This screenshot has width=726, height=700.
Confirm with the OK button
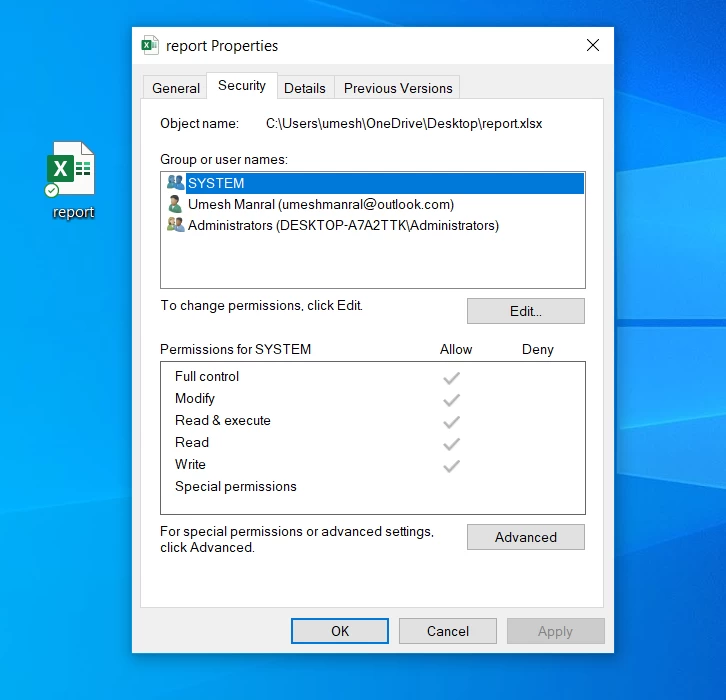tap(340, 631)
